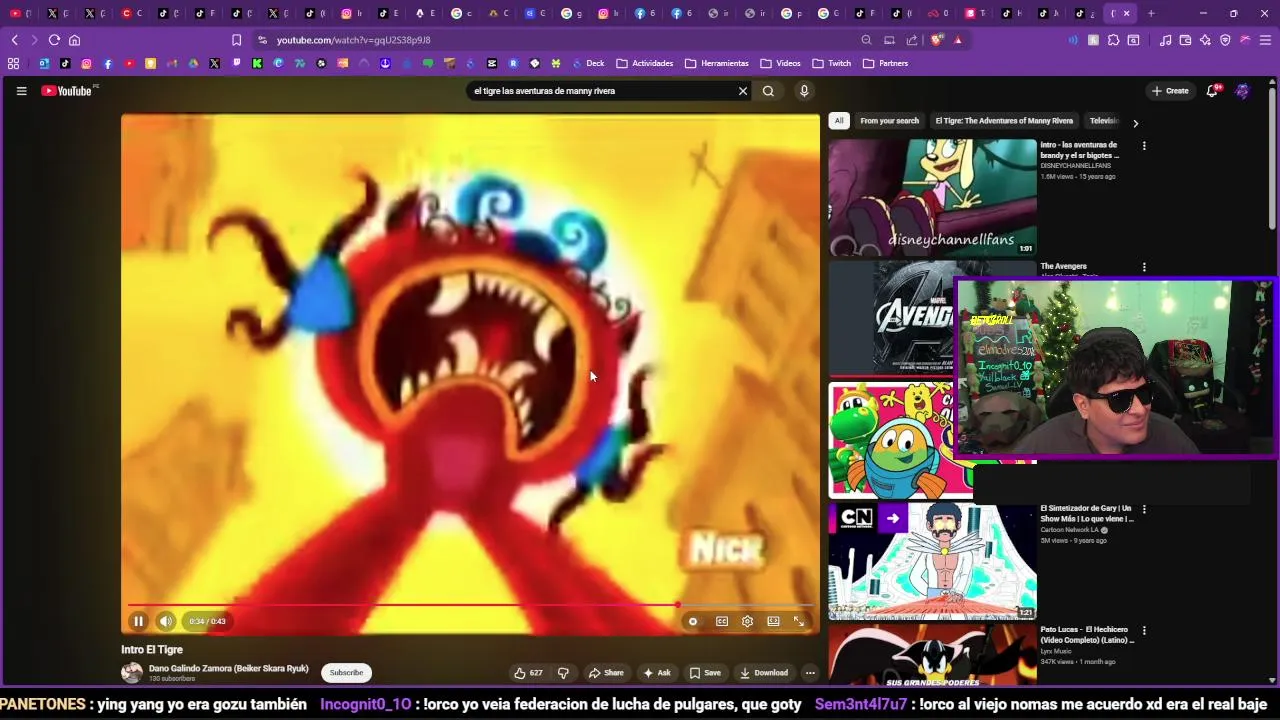Screen dimensions: 1280x720
Task: Open options for El Sintetizador de Gary
Action: coord(1144,510)
